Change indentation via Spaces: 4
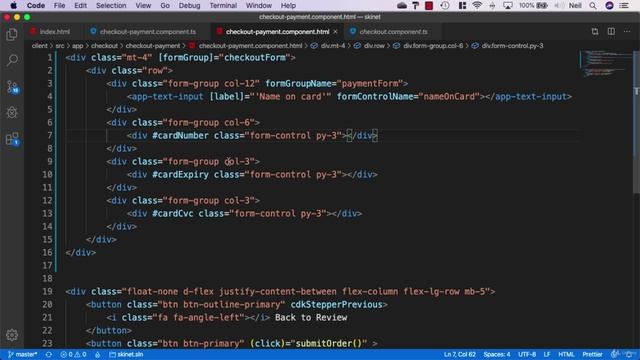The width and height of the screenshot is (640, 360). tap(497, 354)
